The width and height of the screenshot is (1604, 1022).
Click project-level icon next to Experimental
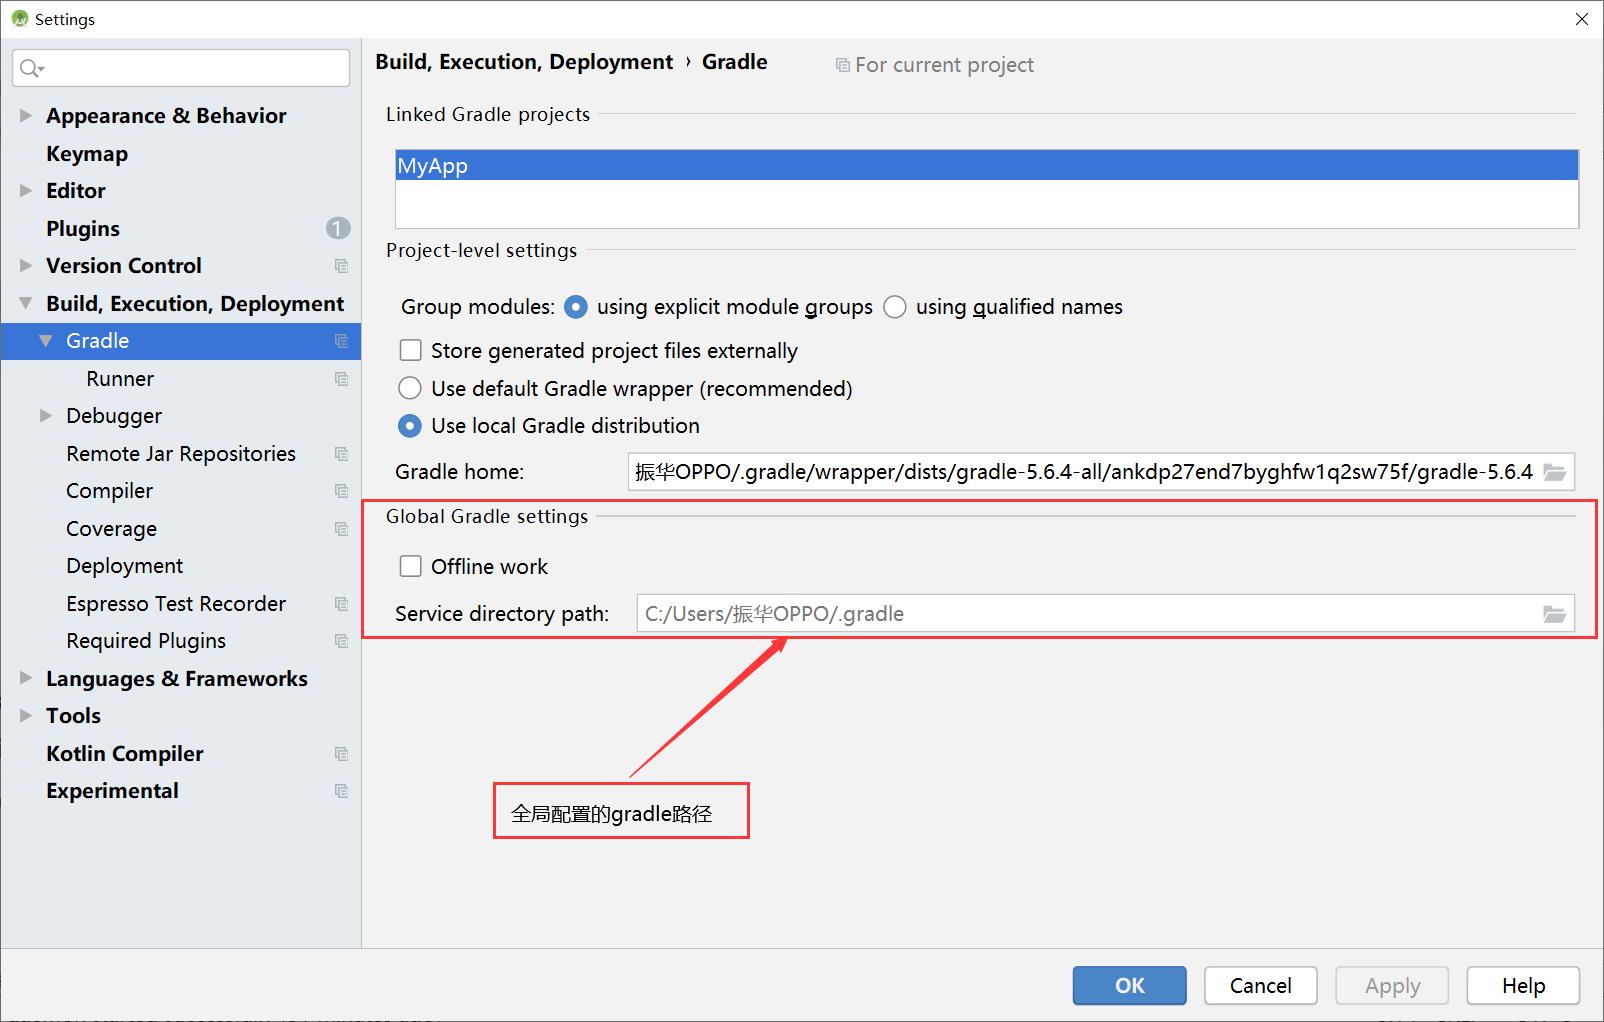coord(341,791)
